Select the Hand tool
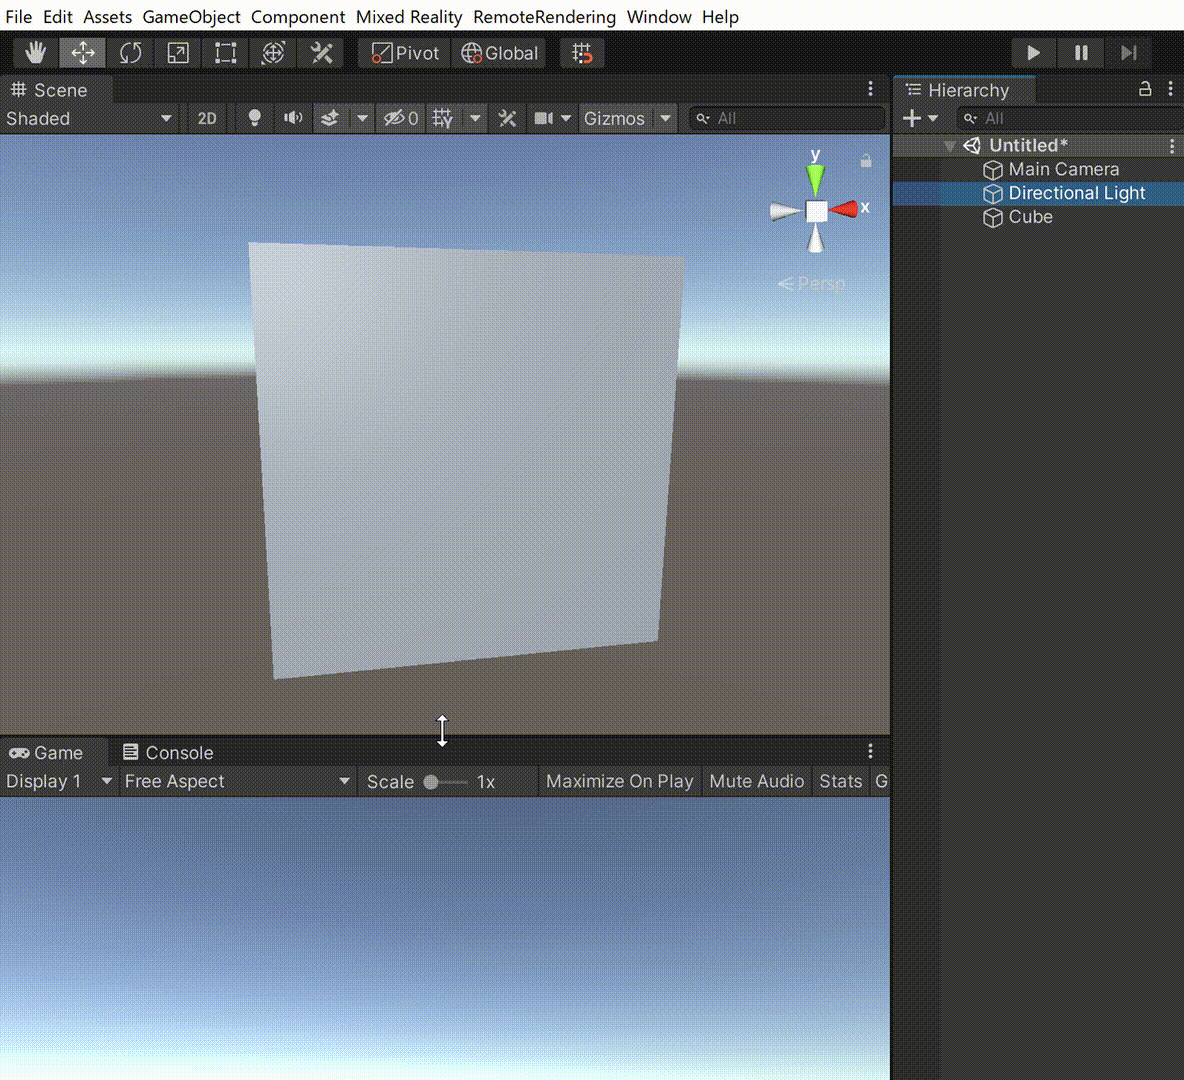Screen dimensions: 1184x1080 point(36,53)
